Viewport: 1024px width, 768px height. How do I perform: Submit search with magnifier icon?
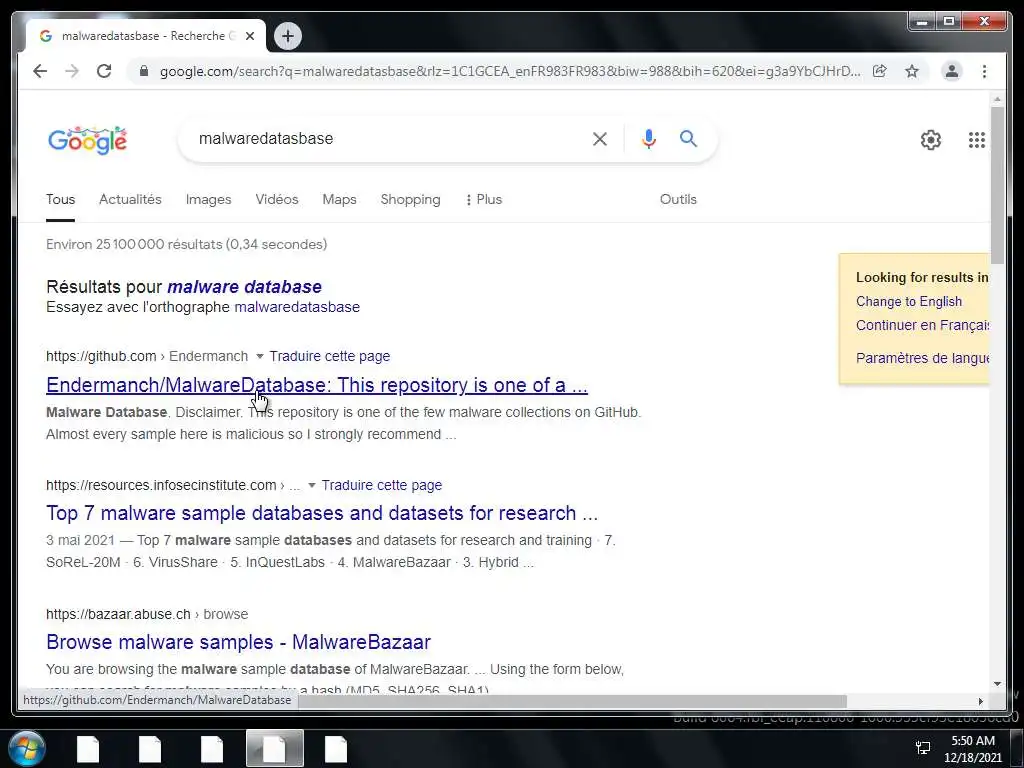point(688,138)
